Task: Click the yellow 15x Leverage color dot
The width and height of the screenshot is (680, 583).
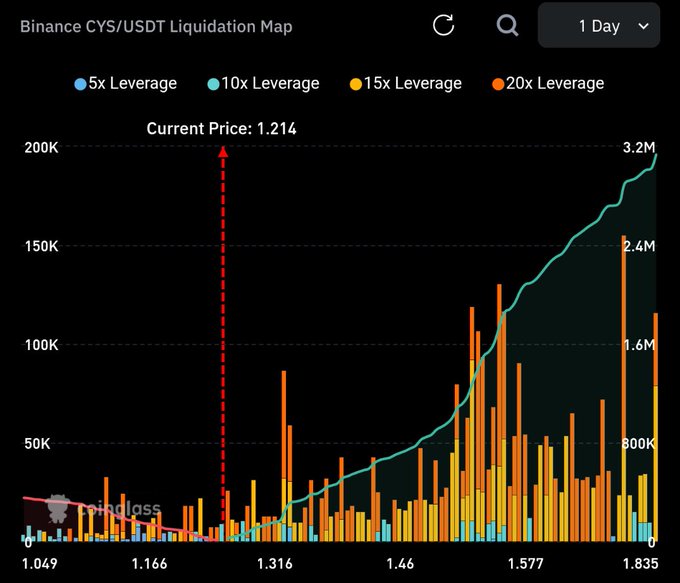Action: (356, 84)
